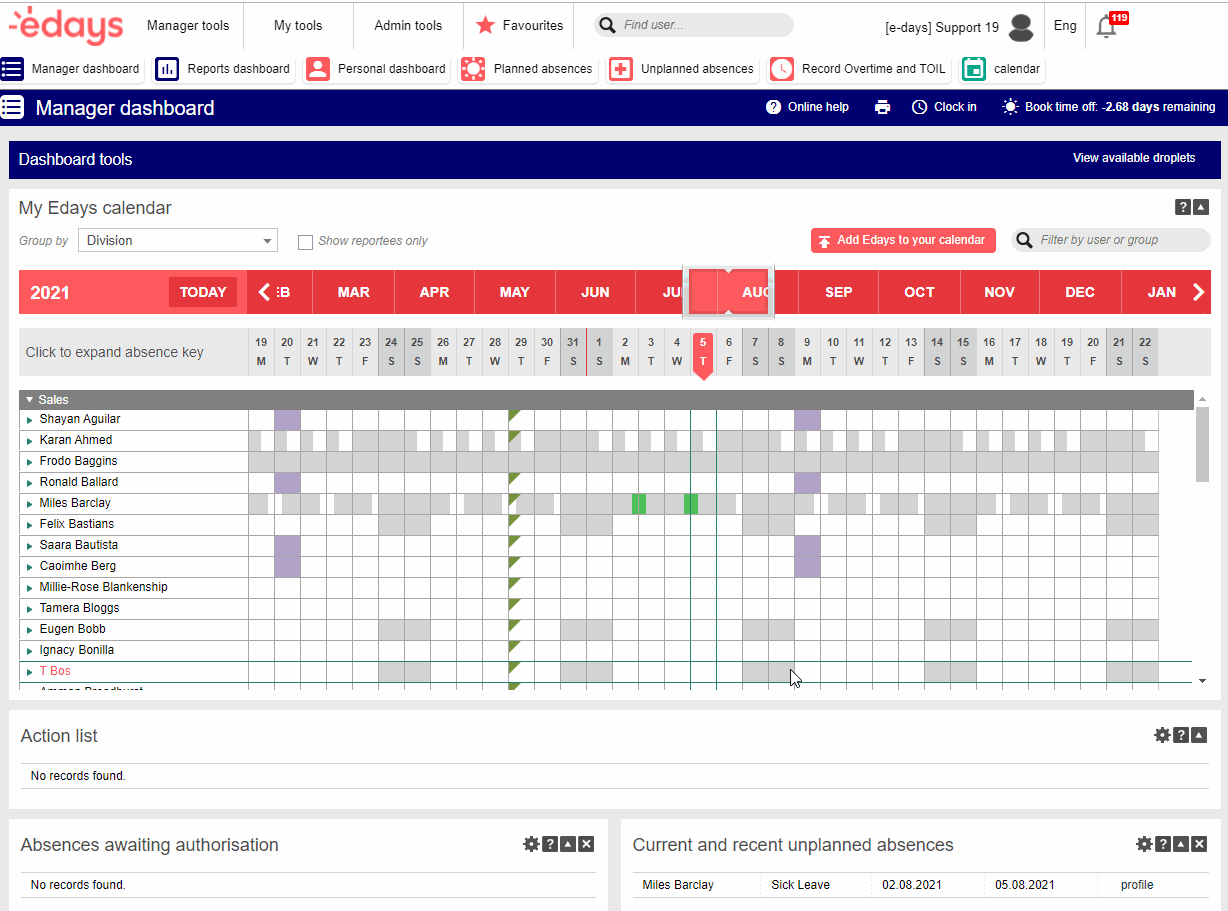Click the Favourites star icon
This screenshot has height=911, width=1228.
(485, 25)
